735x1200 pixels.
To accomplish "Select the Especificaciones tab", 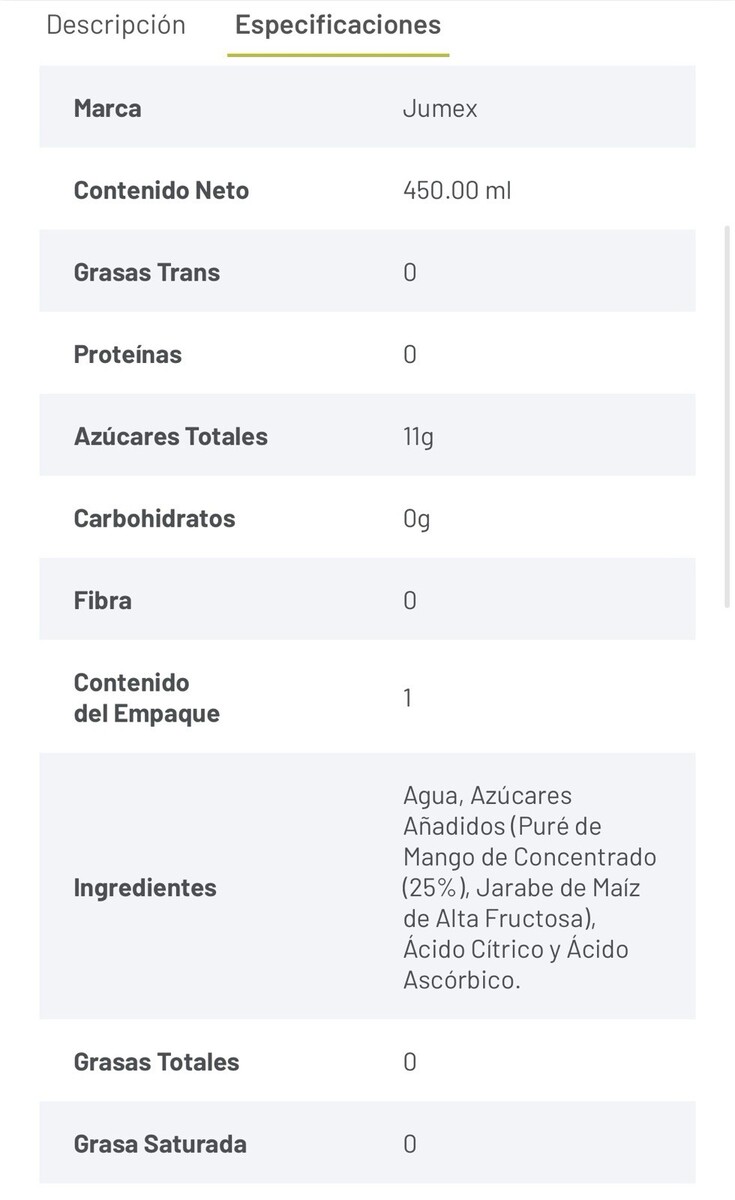I will point(337,25).
